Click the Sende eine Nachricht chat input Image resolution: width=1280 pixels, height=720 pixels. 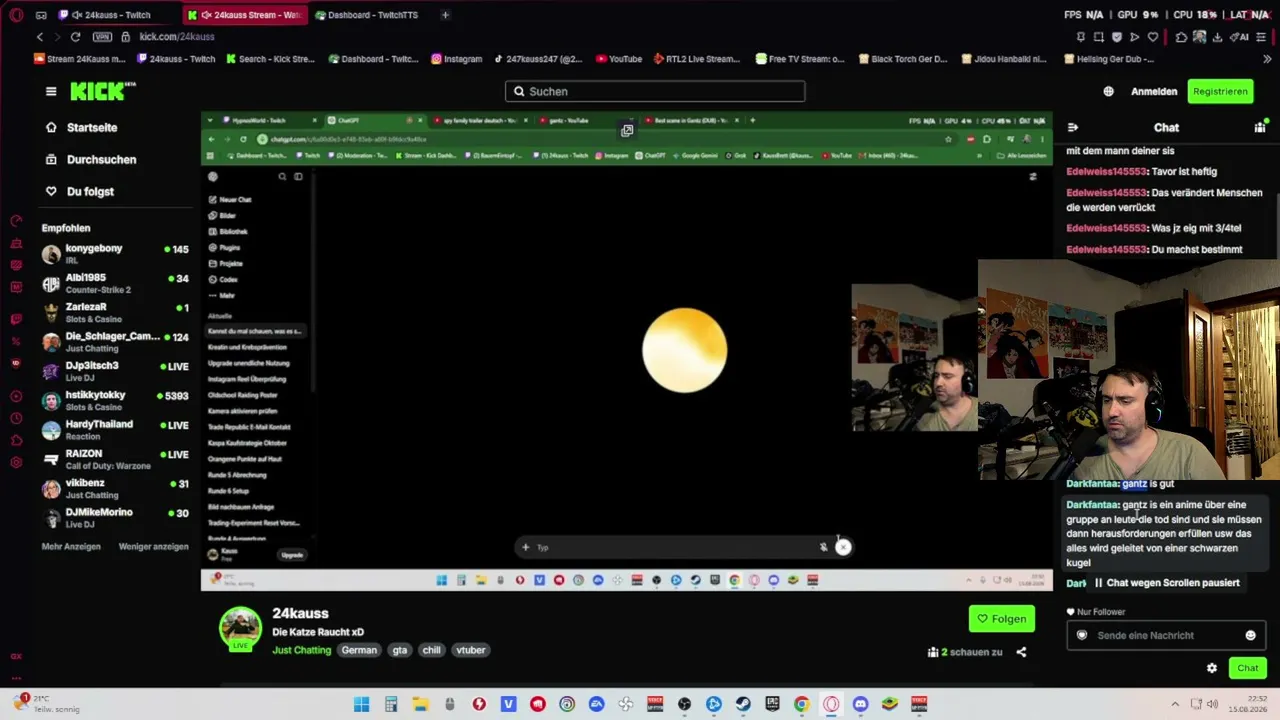click(1166, 635)
